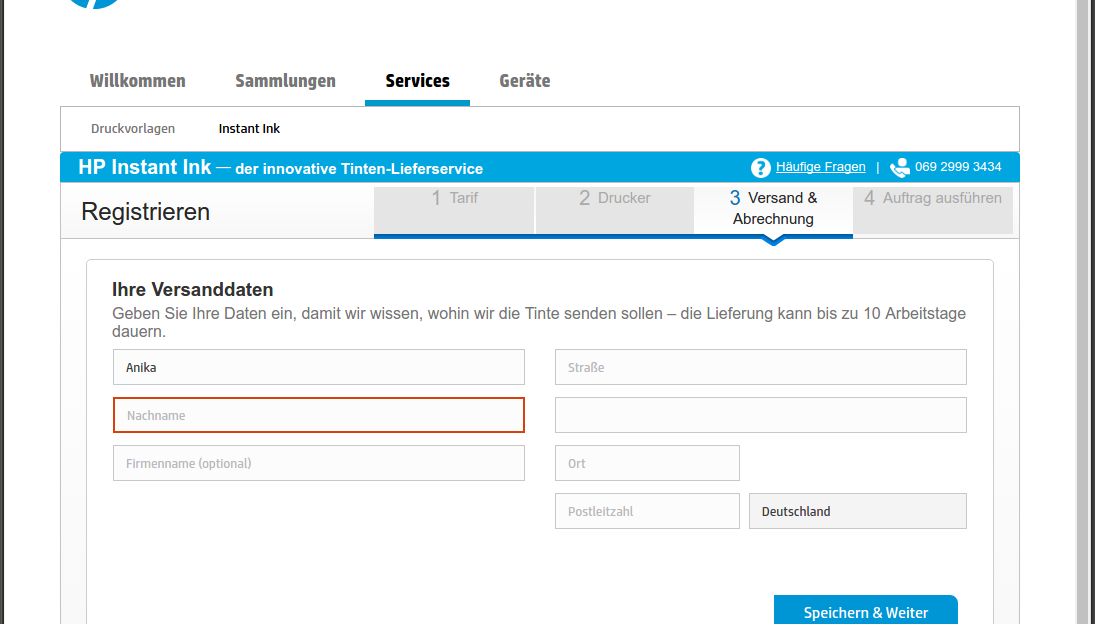
Task: Click the Ort city field
Action: tap(647, 463)
